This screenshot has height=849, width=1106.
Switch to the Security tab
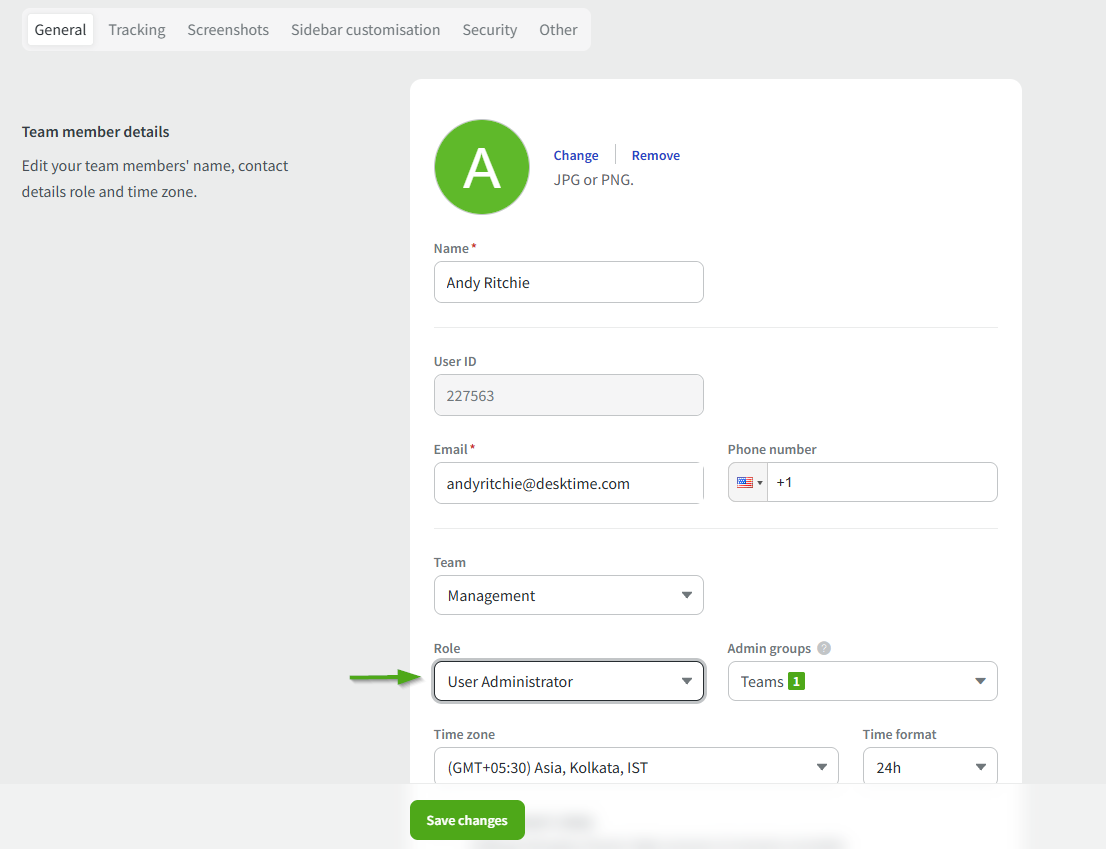click(489, 30)
